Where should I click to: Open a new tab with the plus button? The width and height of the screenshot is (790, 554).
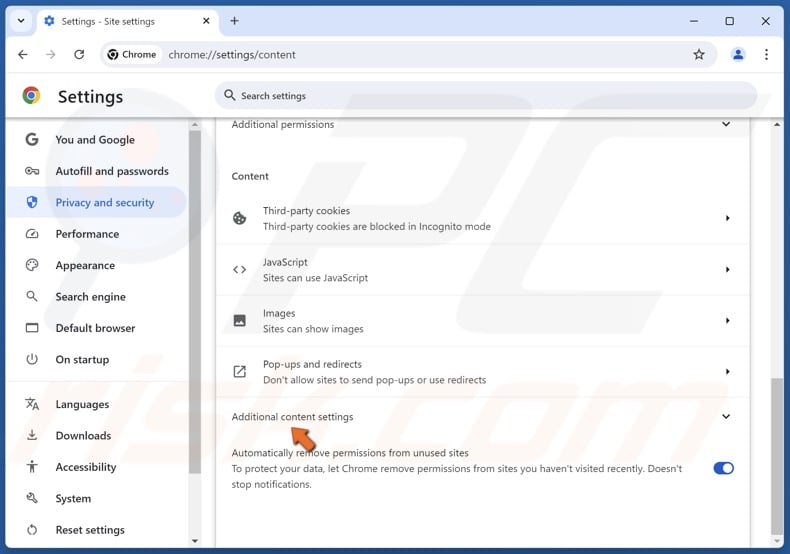pos(234,21)
